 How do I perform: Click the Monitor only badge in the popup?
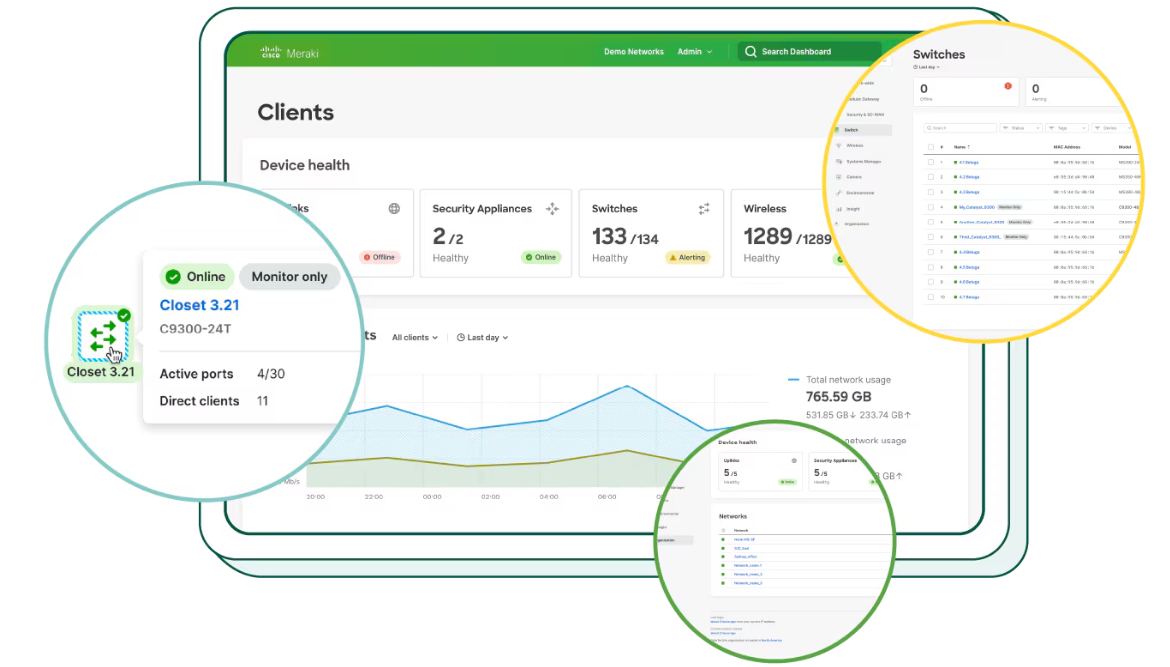(290, 277)
